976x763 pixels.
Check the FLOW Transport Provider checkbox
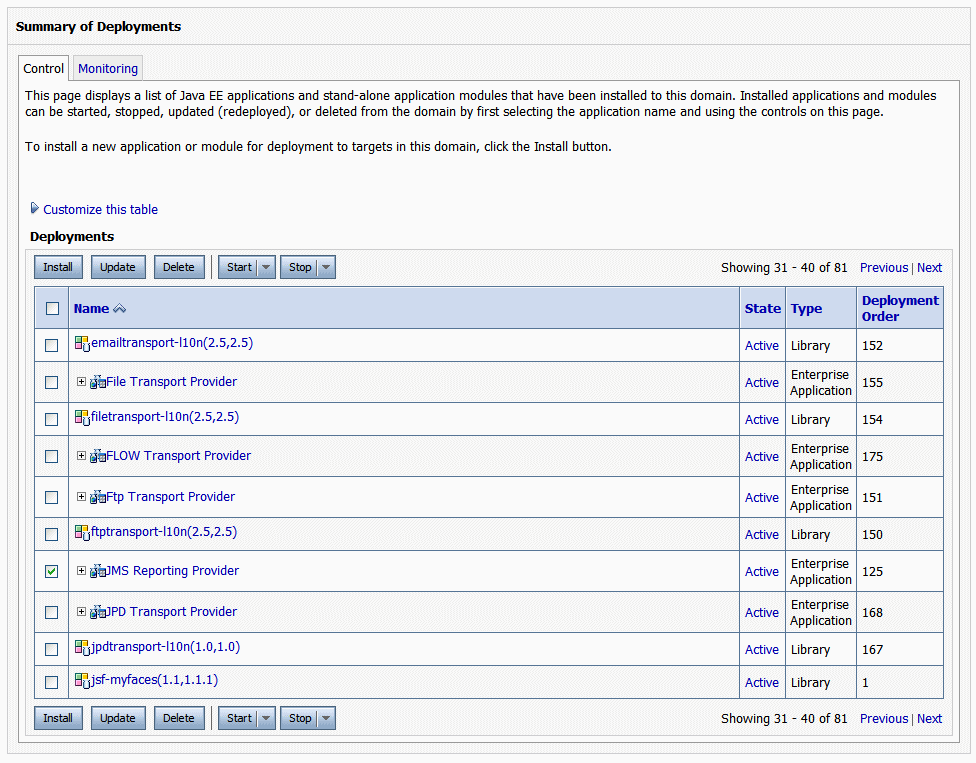[x=52, y=456]
